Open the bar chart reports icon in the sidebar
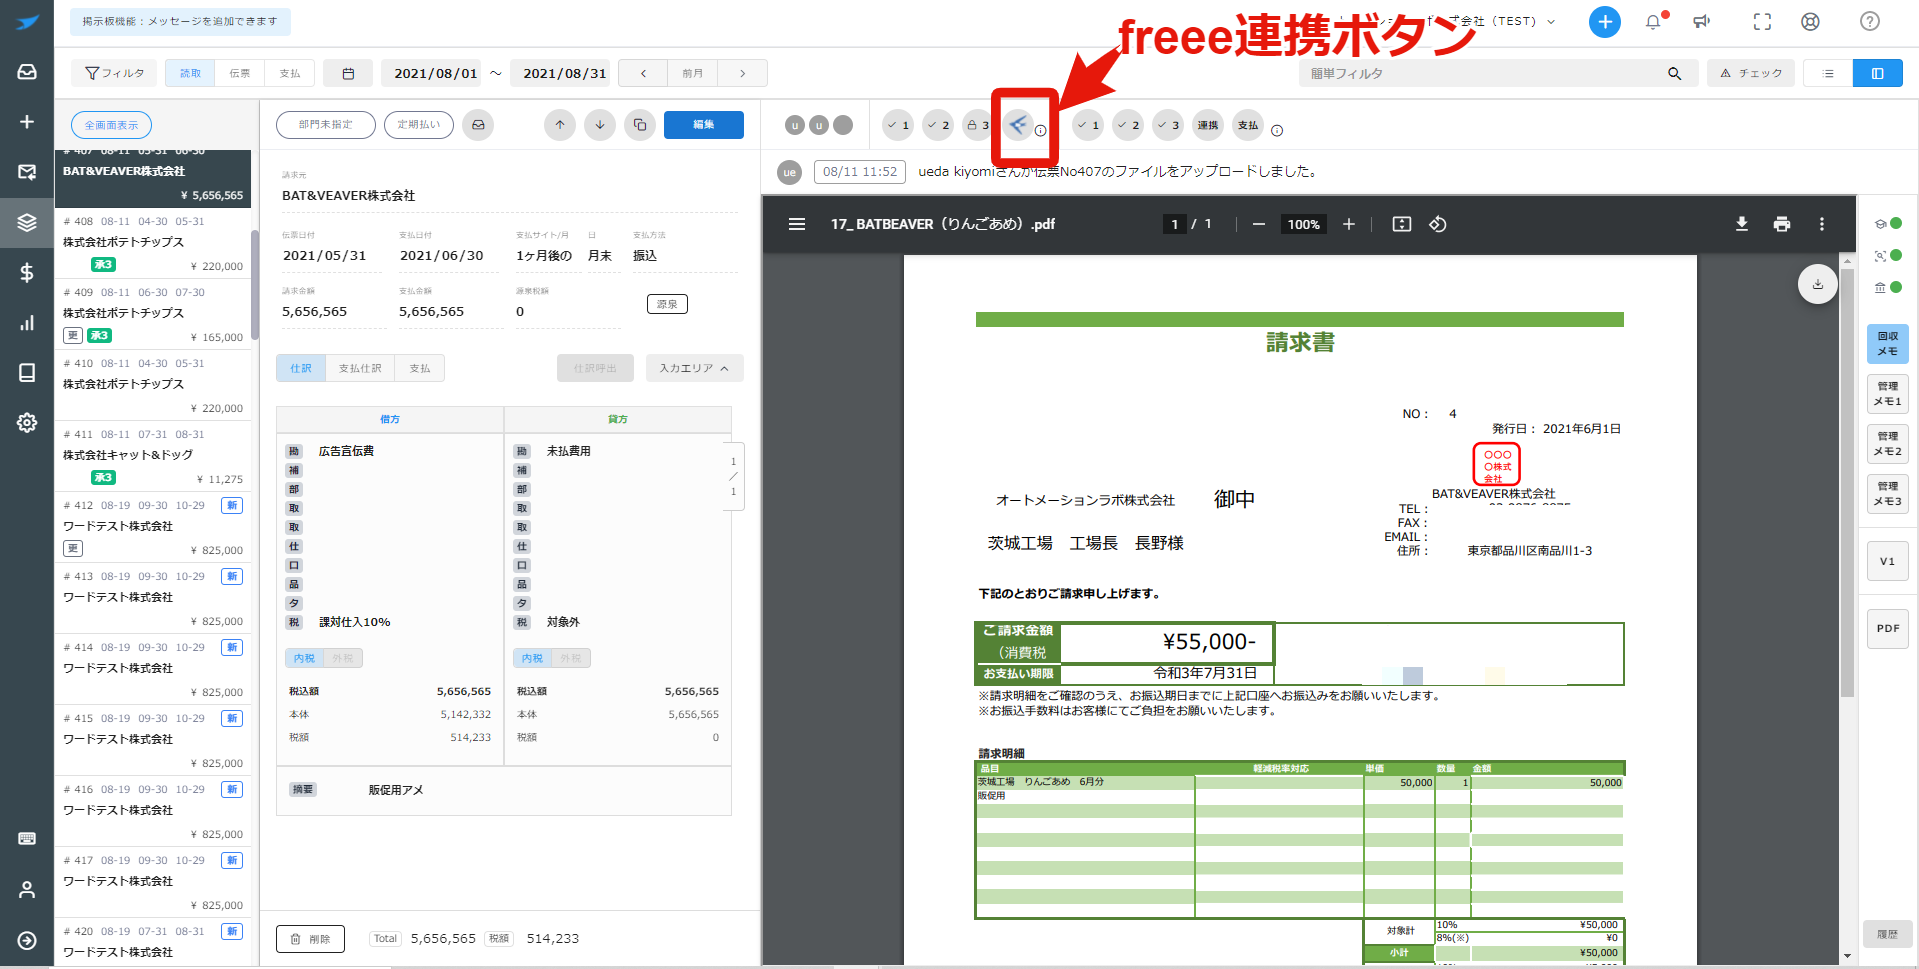 point(27,322)
